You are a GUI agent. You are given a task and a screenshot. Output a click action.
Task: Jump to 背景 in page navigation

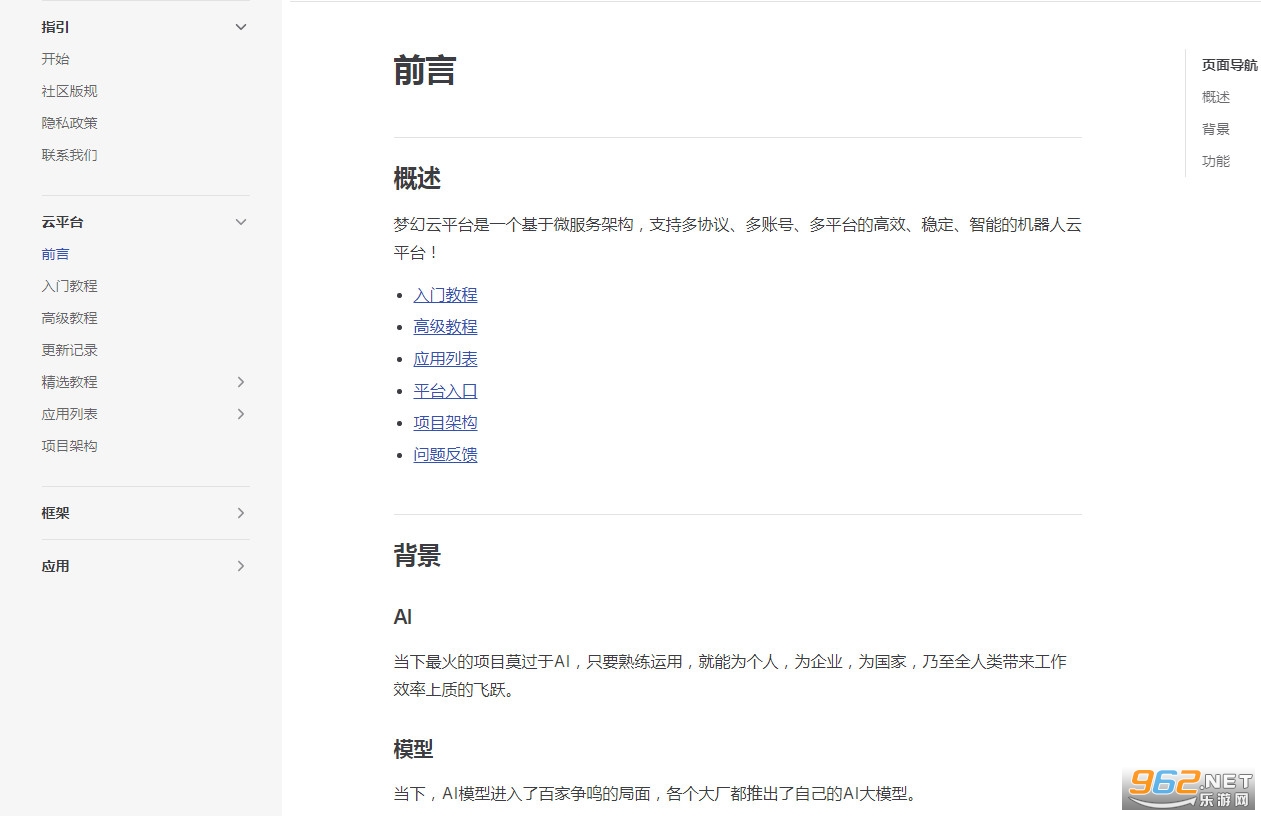tap(1216, 129)
